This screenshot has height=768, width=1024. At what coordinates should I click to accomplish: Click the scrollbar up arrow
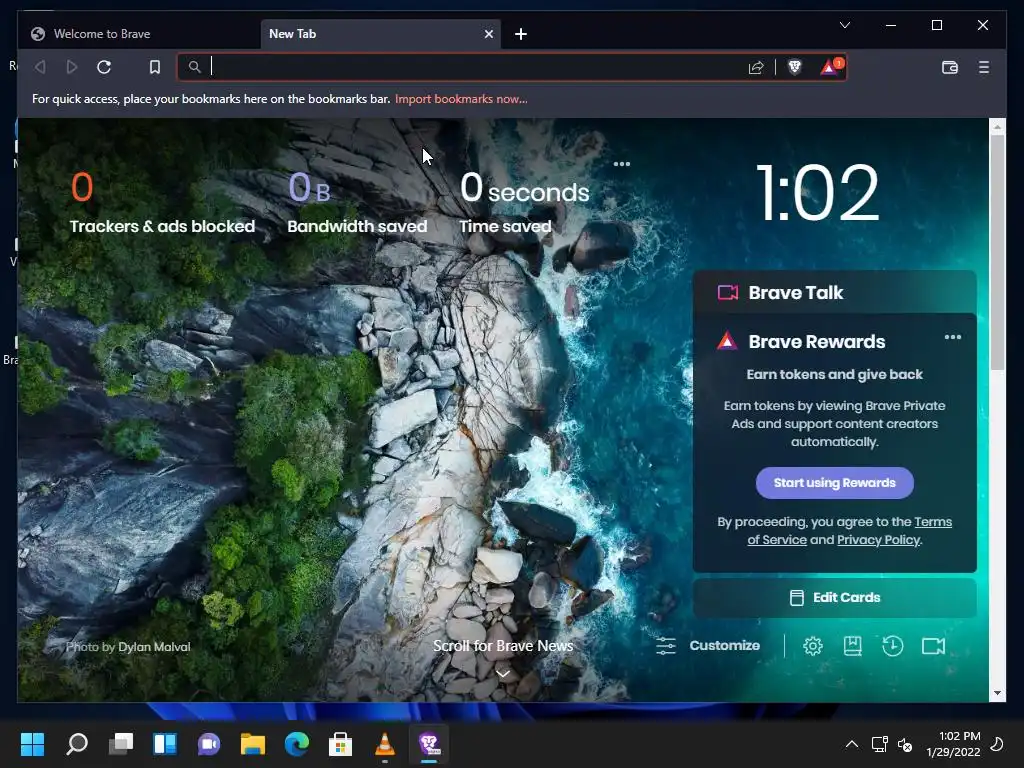[x=997, y=127]
